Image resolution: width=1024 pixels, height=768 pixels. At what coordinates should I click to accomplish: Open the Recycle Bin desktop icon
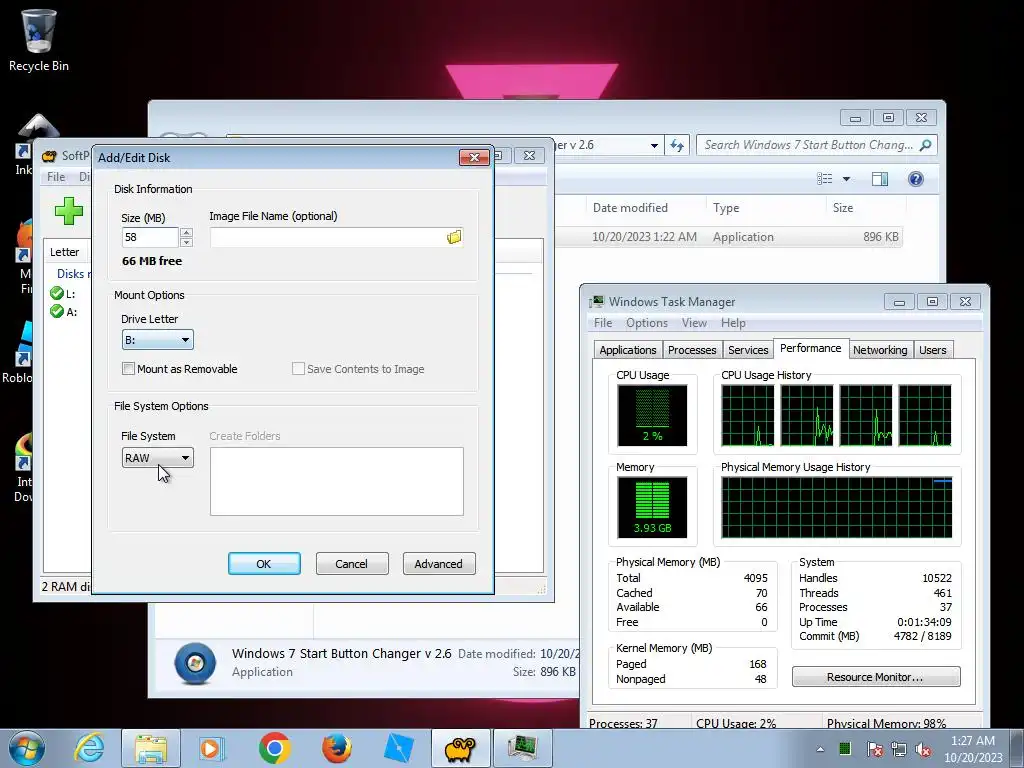click(39, 40)
